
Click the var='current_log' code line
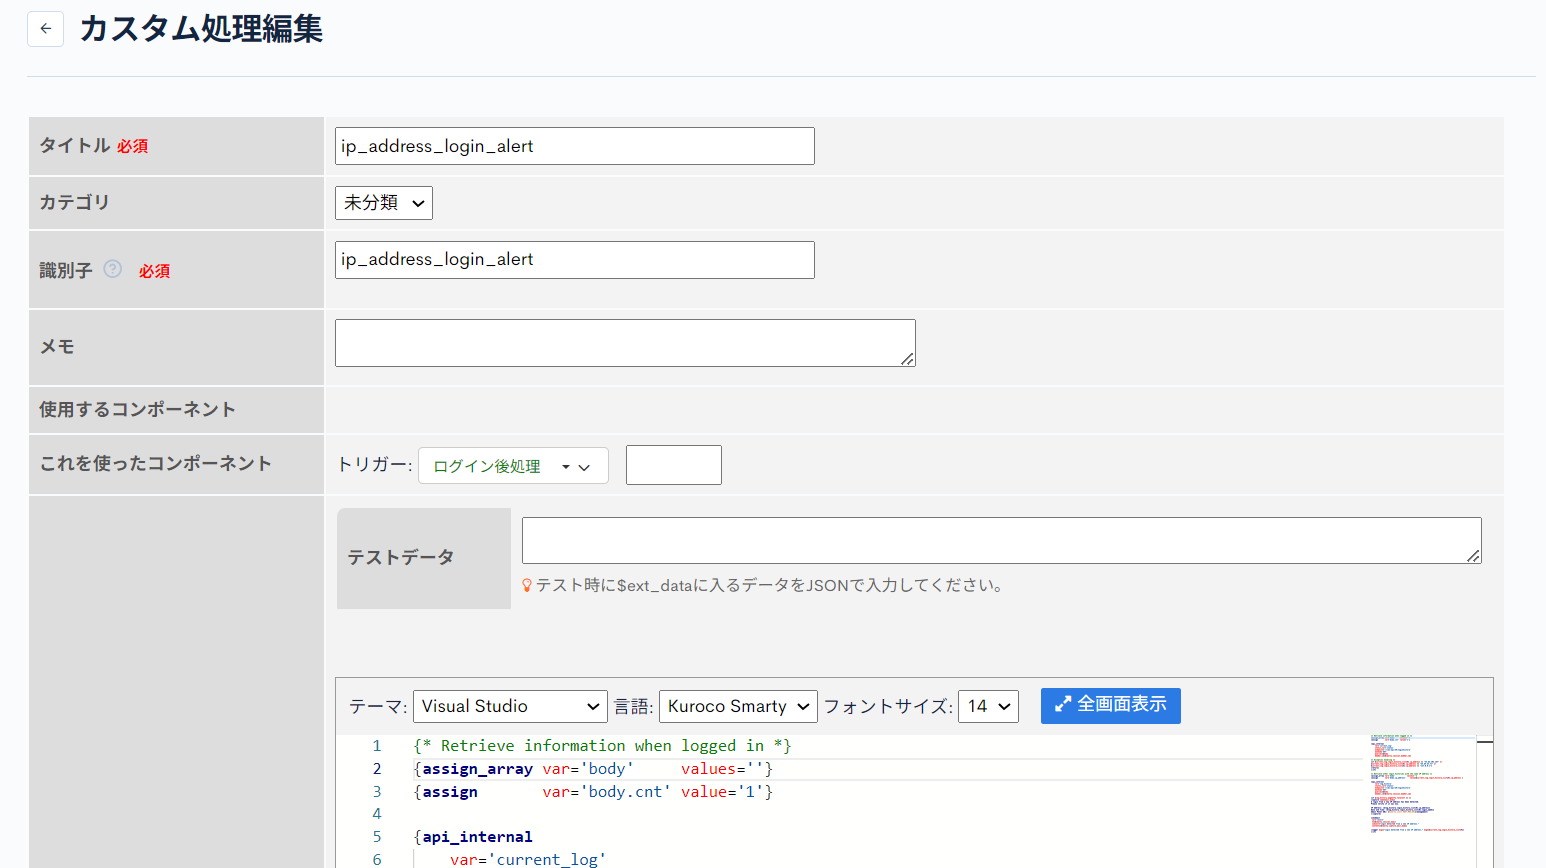528,859
